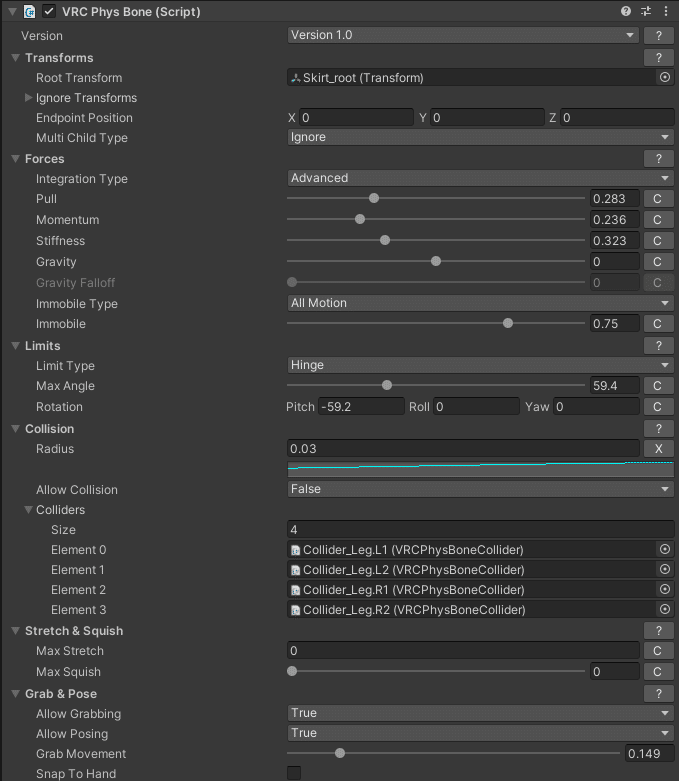Open the component's three-dot options menu
Viewport: 679px width, 781px height.
(x=666, y=12)
